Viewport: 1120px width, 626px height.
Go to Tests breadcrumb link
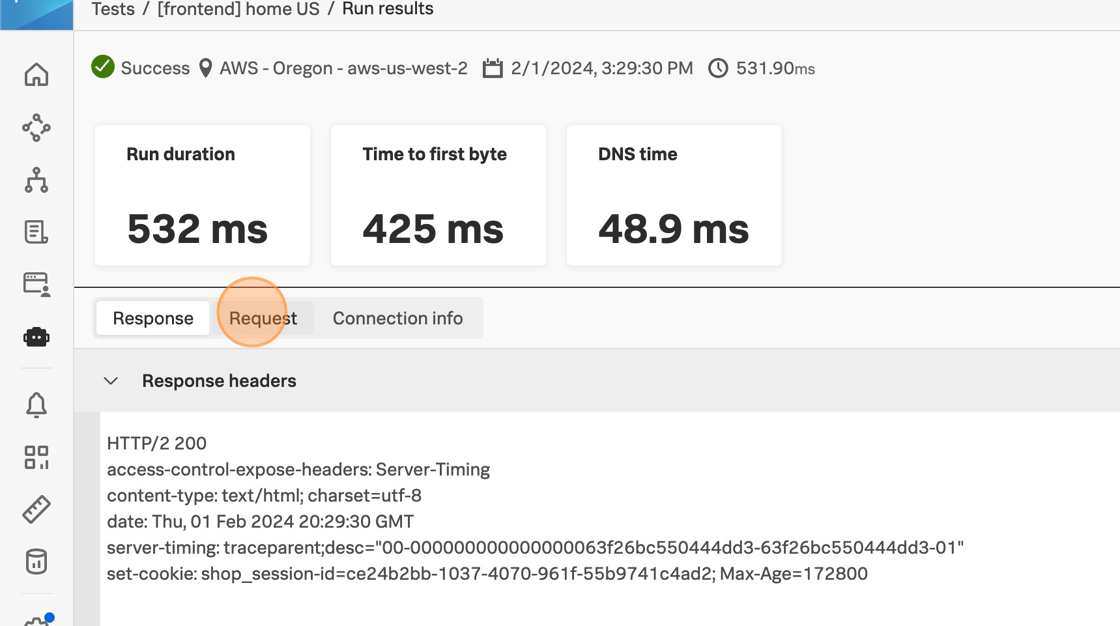tap(113, 9)
